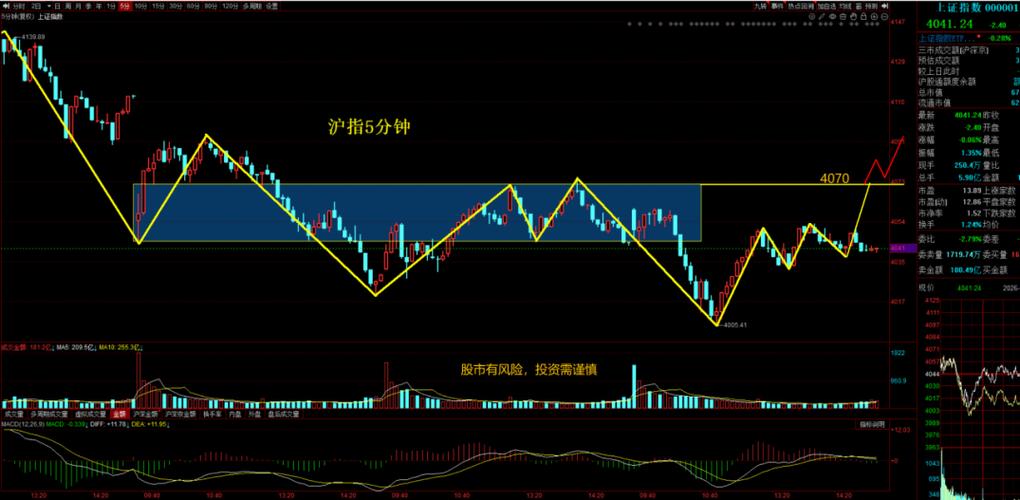Viewport: 1020px width, 500px height.
Task: Click the 指标说明 indicator help button
Action: 870,425
